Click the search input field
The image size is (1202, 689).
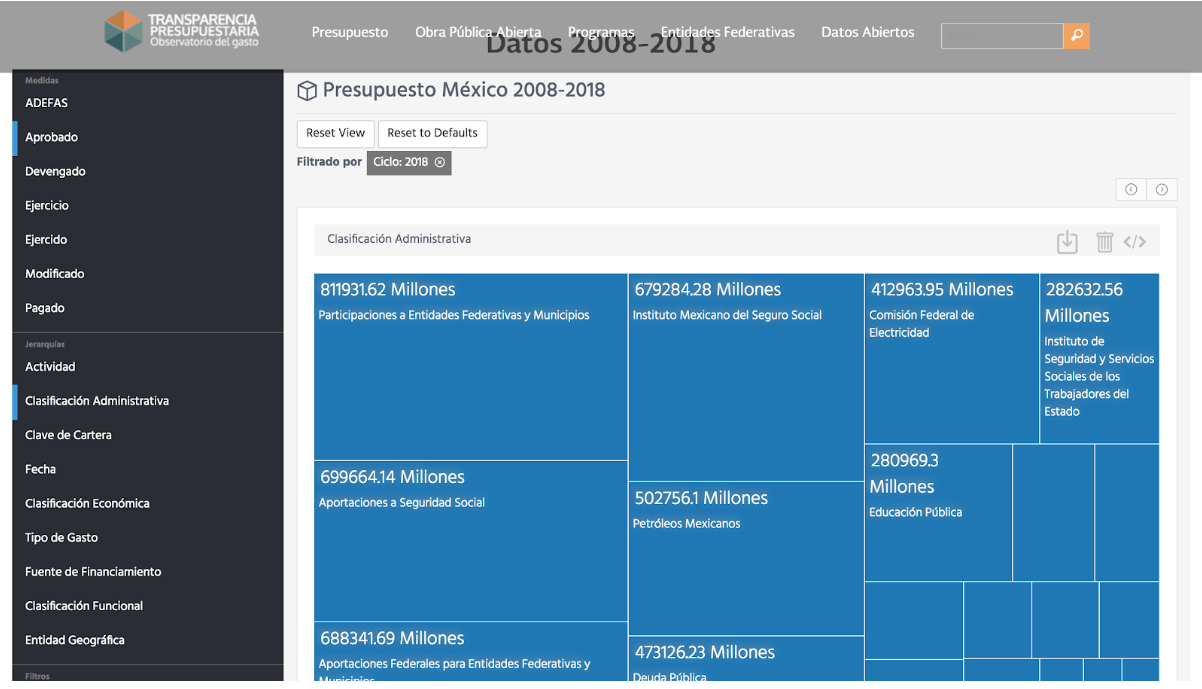pyautogui.click(x=1002, y=36)
